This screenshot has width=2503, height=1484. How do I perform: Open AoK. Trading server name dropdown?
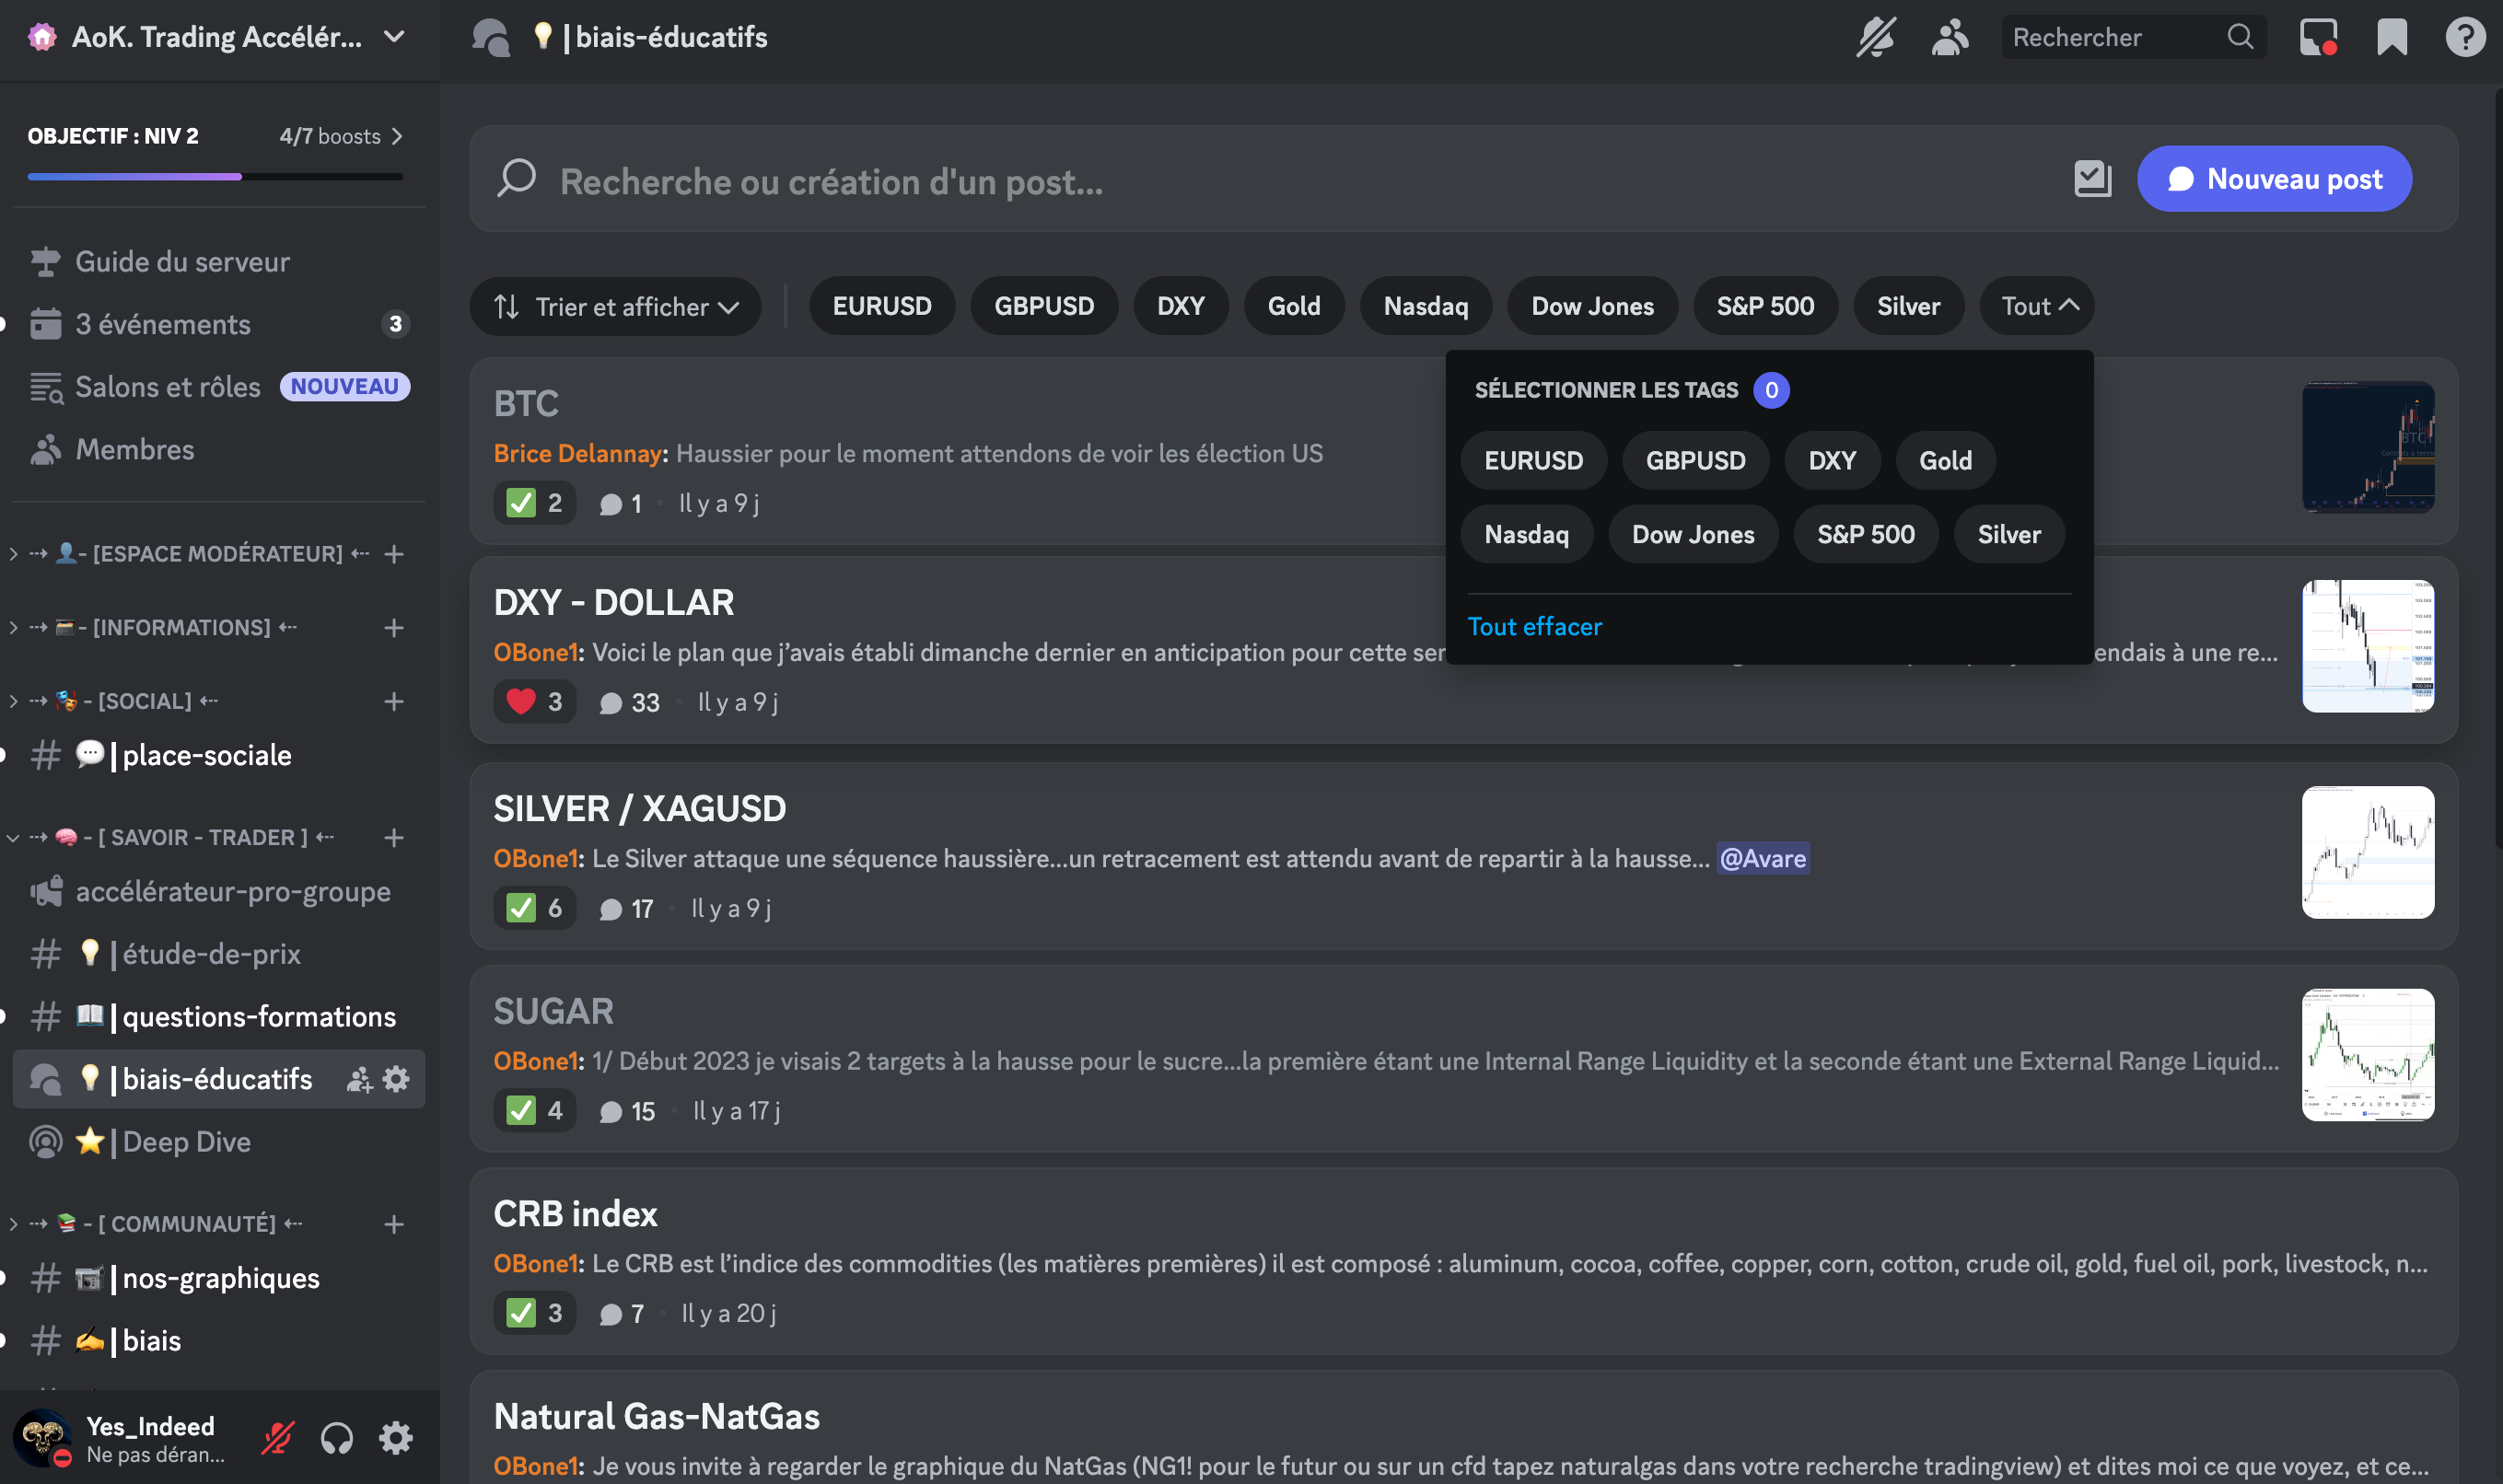218,38
